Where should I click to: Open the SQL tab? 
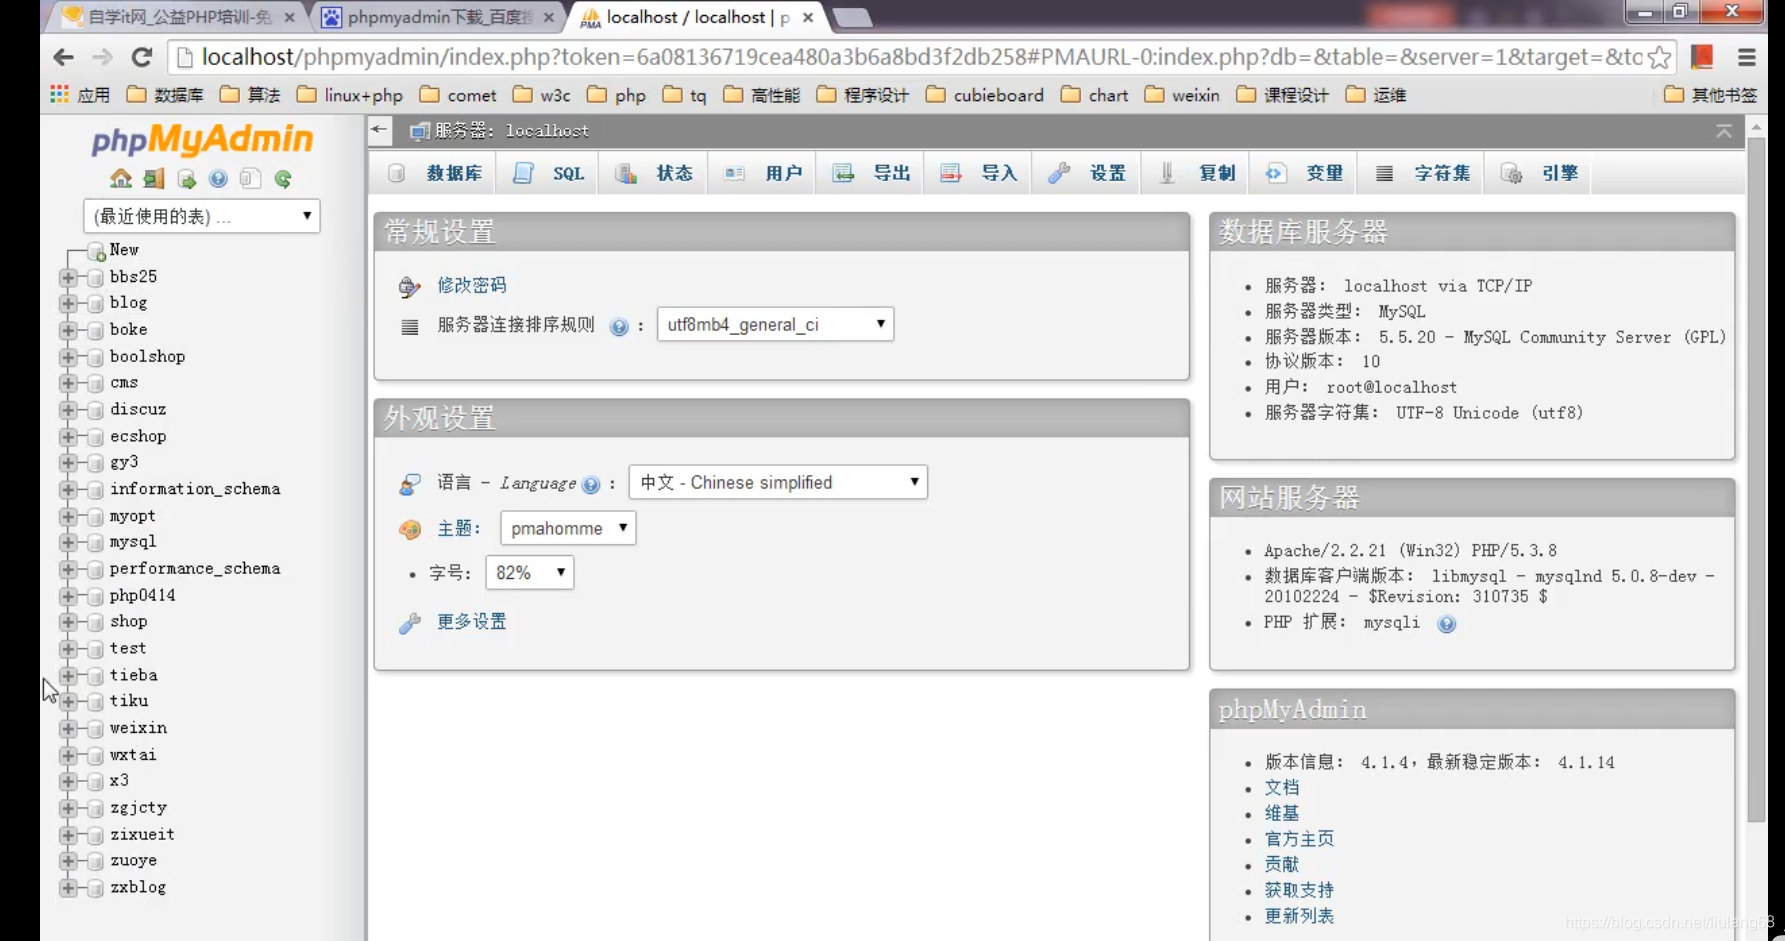[548, 173]
